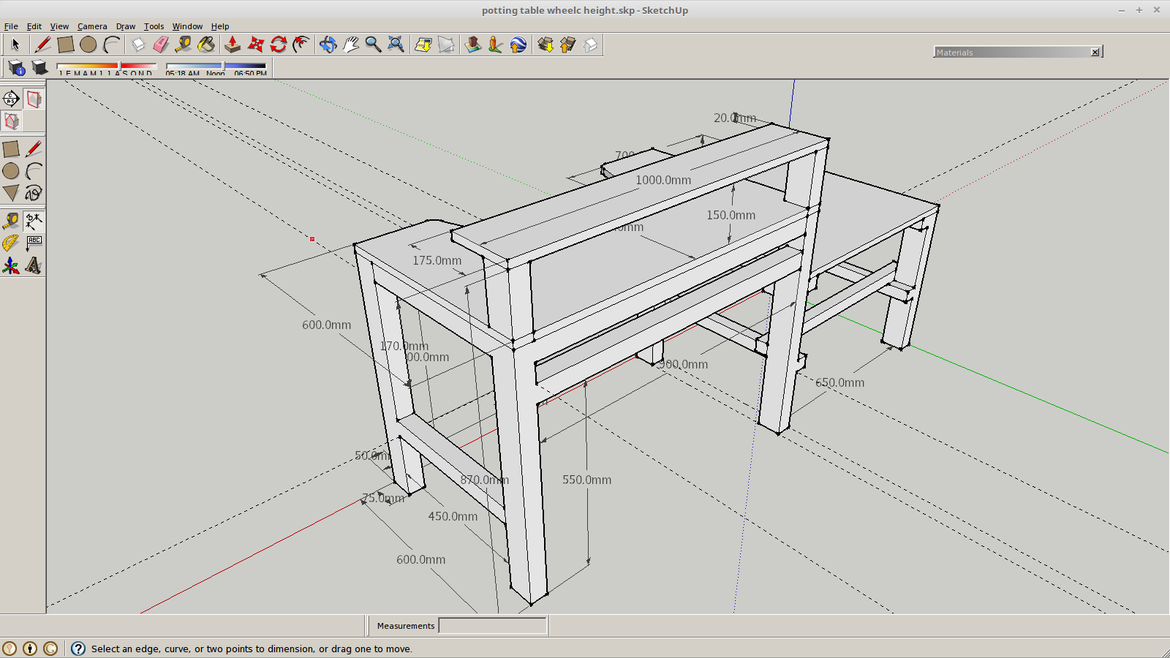Choose the Paint Bucket tool

click(206, 45)
